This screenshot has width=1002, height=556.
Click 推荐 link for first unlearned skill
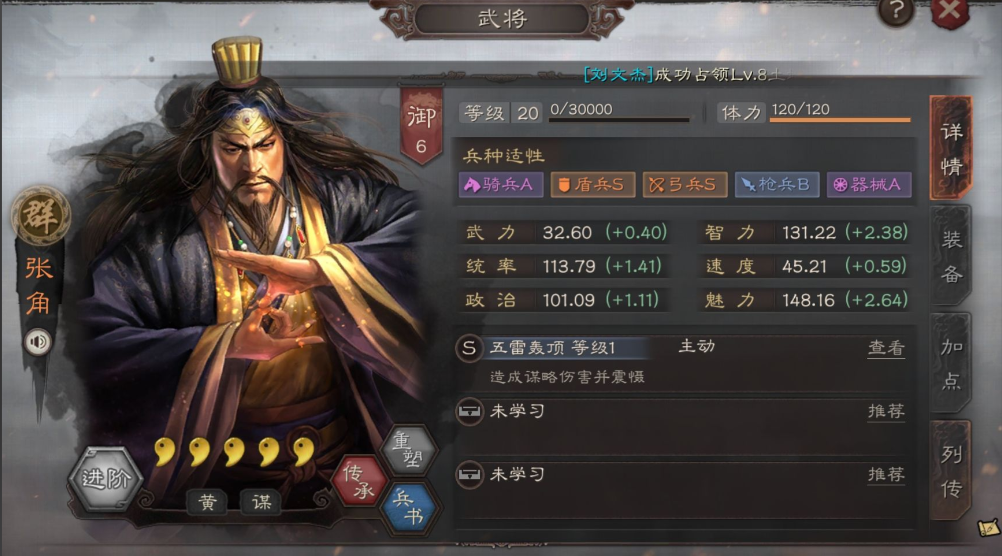click(886, 411)
